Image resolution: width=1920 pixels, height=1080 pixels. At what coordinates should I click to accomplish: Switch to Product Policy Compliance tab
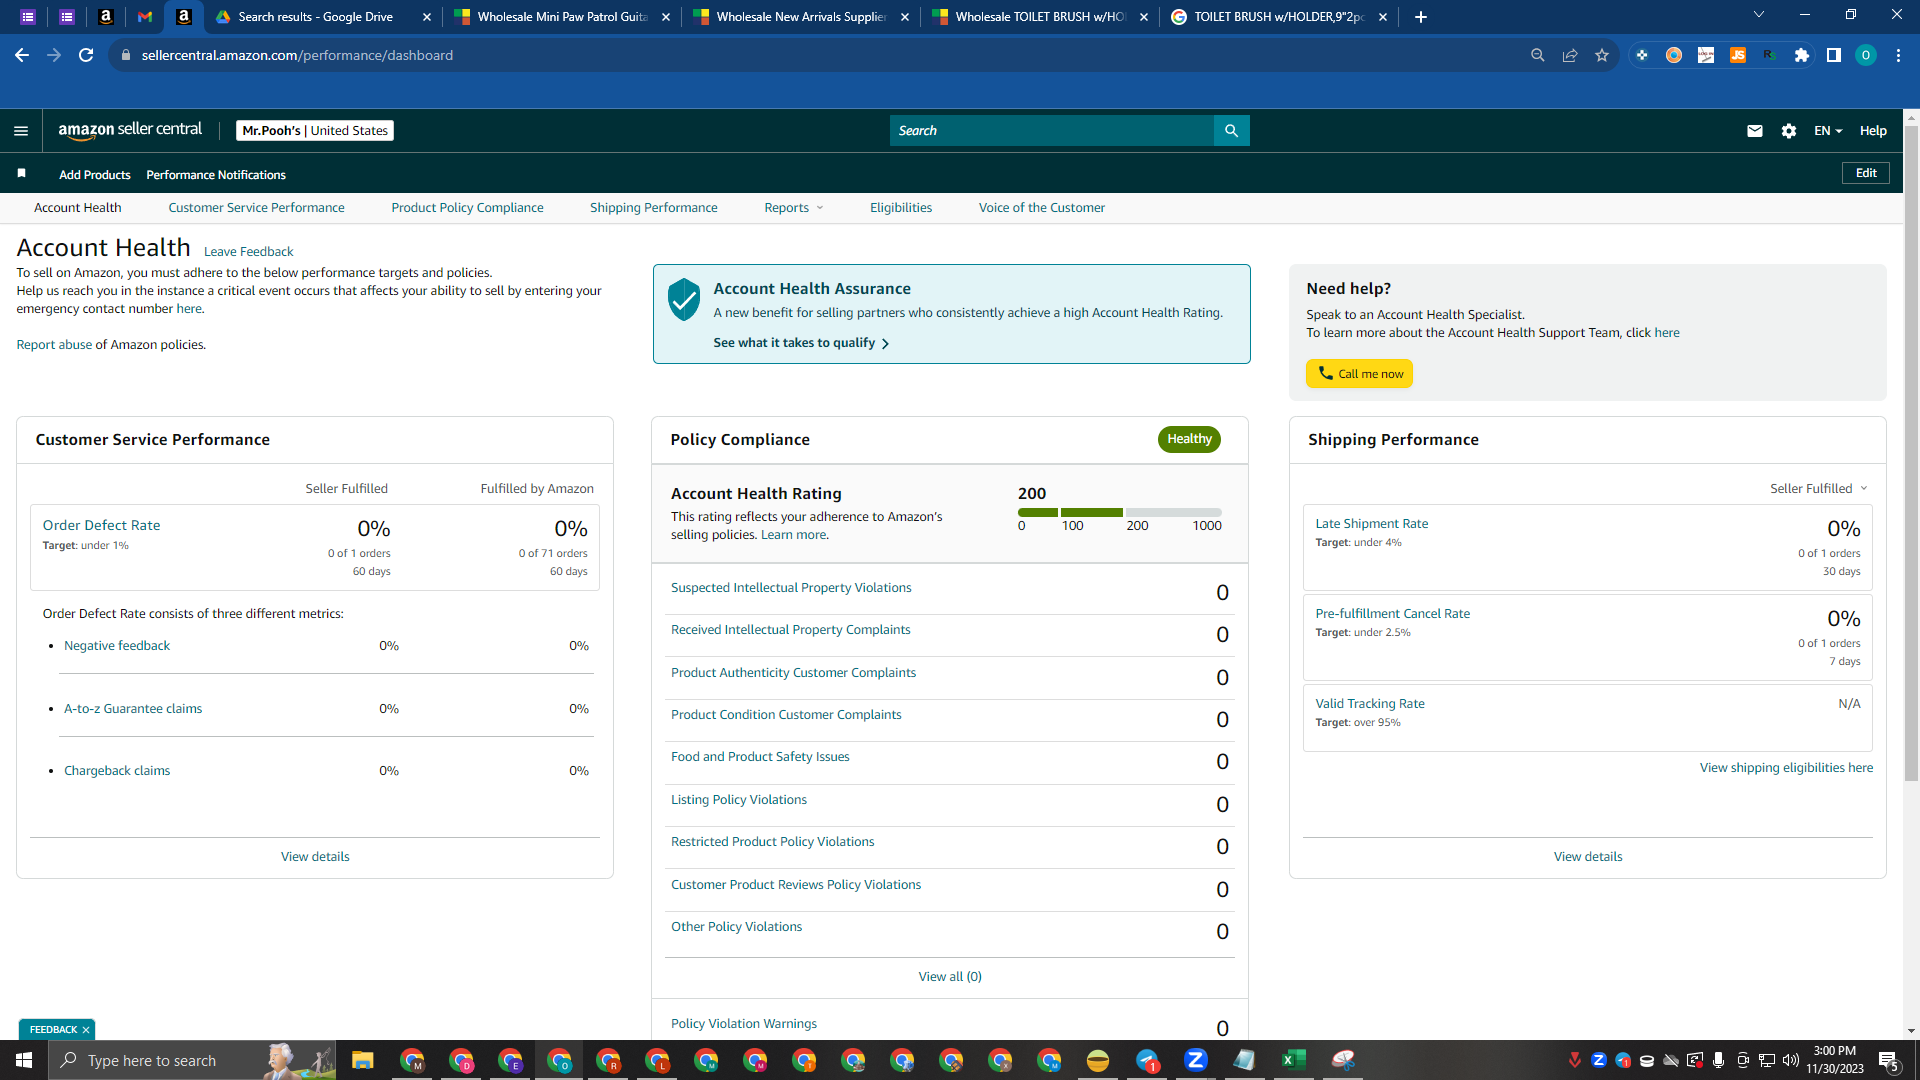tap(467, 208)
